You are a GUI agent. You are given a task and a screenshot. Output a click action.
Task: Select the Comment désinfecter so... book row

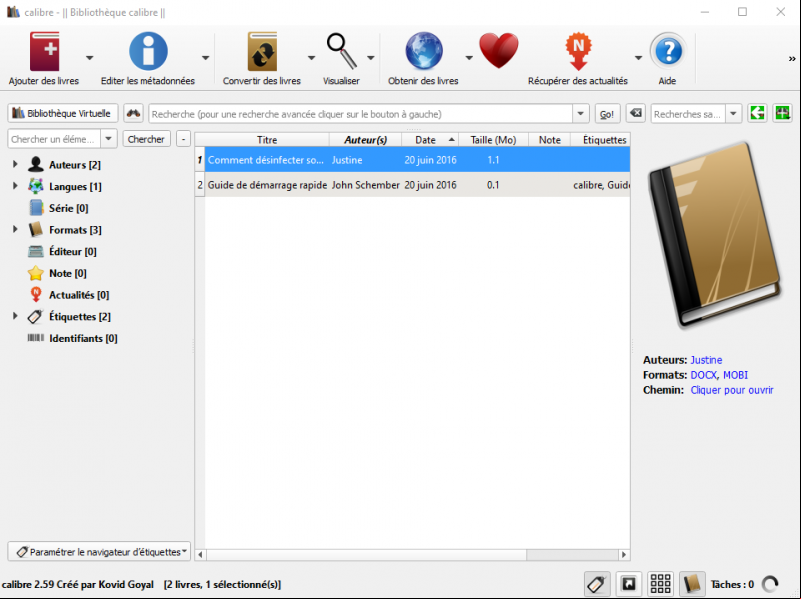[412, 160]
